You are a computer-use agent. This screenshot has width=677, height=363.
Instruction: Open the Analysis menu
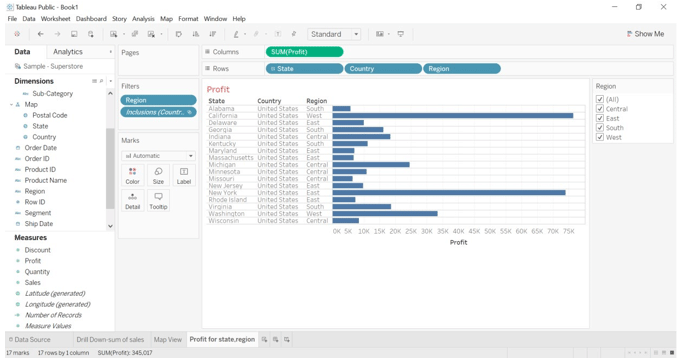(143, 19)
